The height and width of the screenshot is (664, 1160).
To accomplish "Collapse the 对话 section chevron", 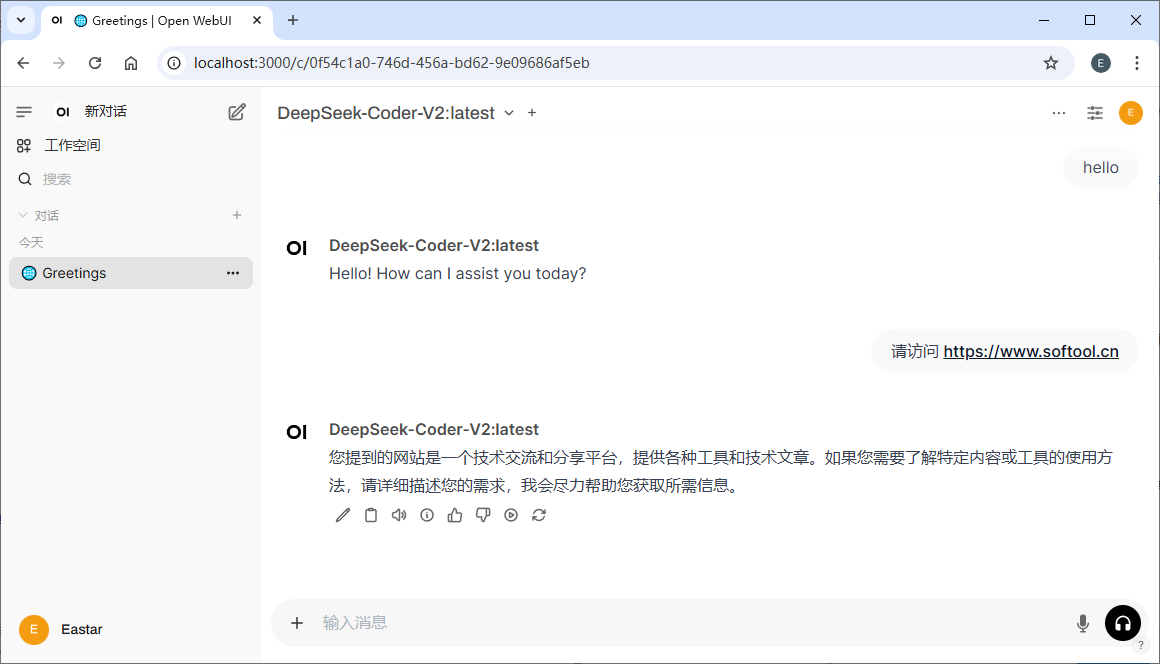I will (x=23, y=215).
